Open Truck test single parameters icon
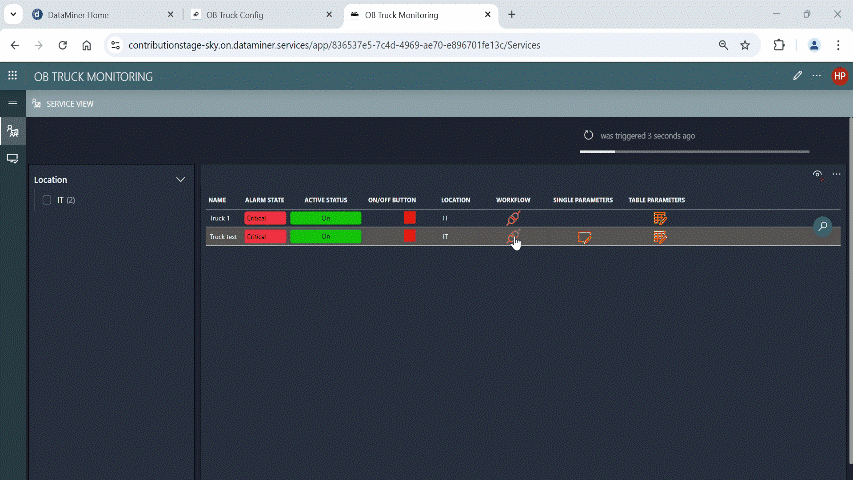853x480 pixels. tap(584, 237)
